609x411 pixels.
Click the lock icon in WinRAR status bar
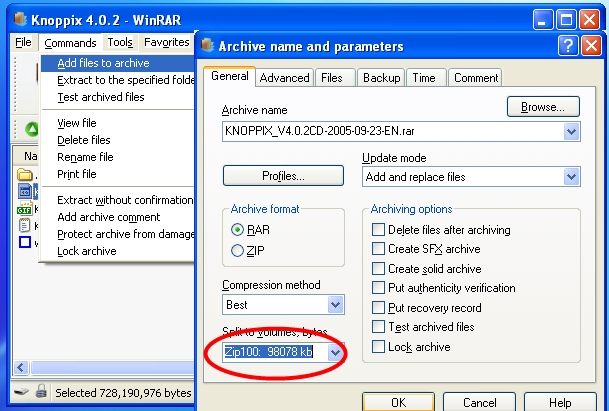(41, 391)
